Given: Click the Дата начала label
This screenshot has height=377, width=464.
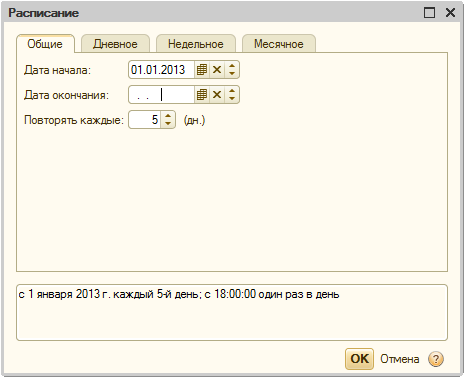Looking at the screenshot, I should pyautogui.click(x=57, y=70).
